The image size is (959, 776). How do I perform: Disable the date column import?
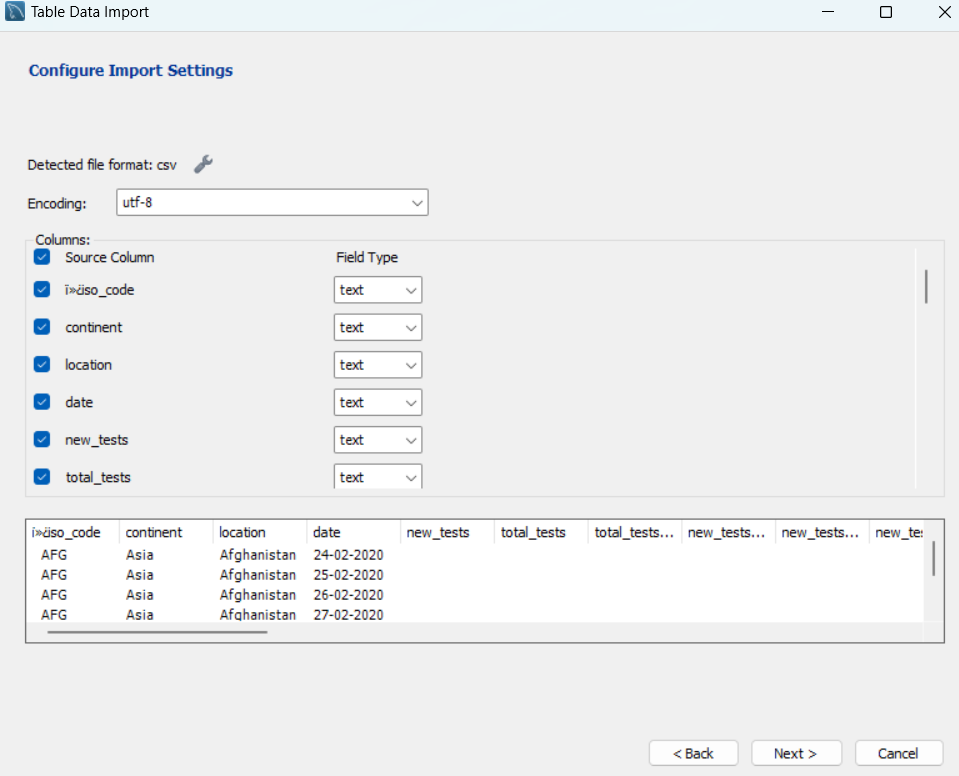click(41, 402)
